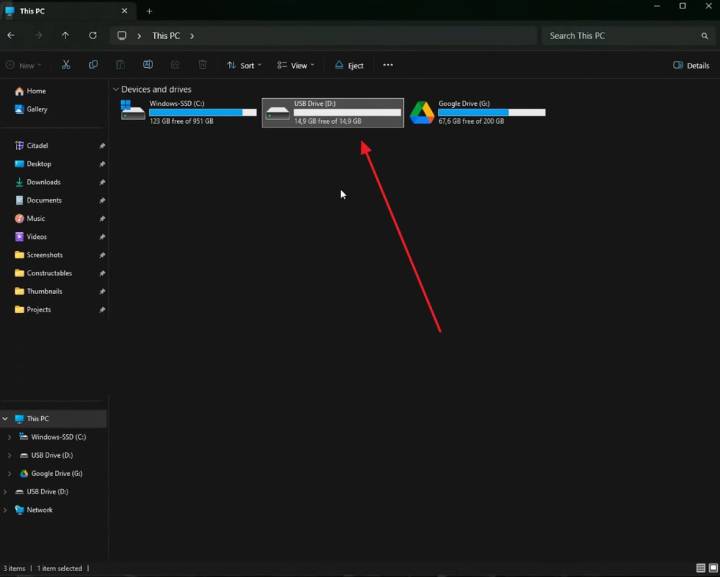The height and width of the screenshot is (577, 720).
Task: Click the pin icon beside Music
Action: tap(102, 218)
